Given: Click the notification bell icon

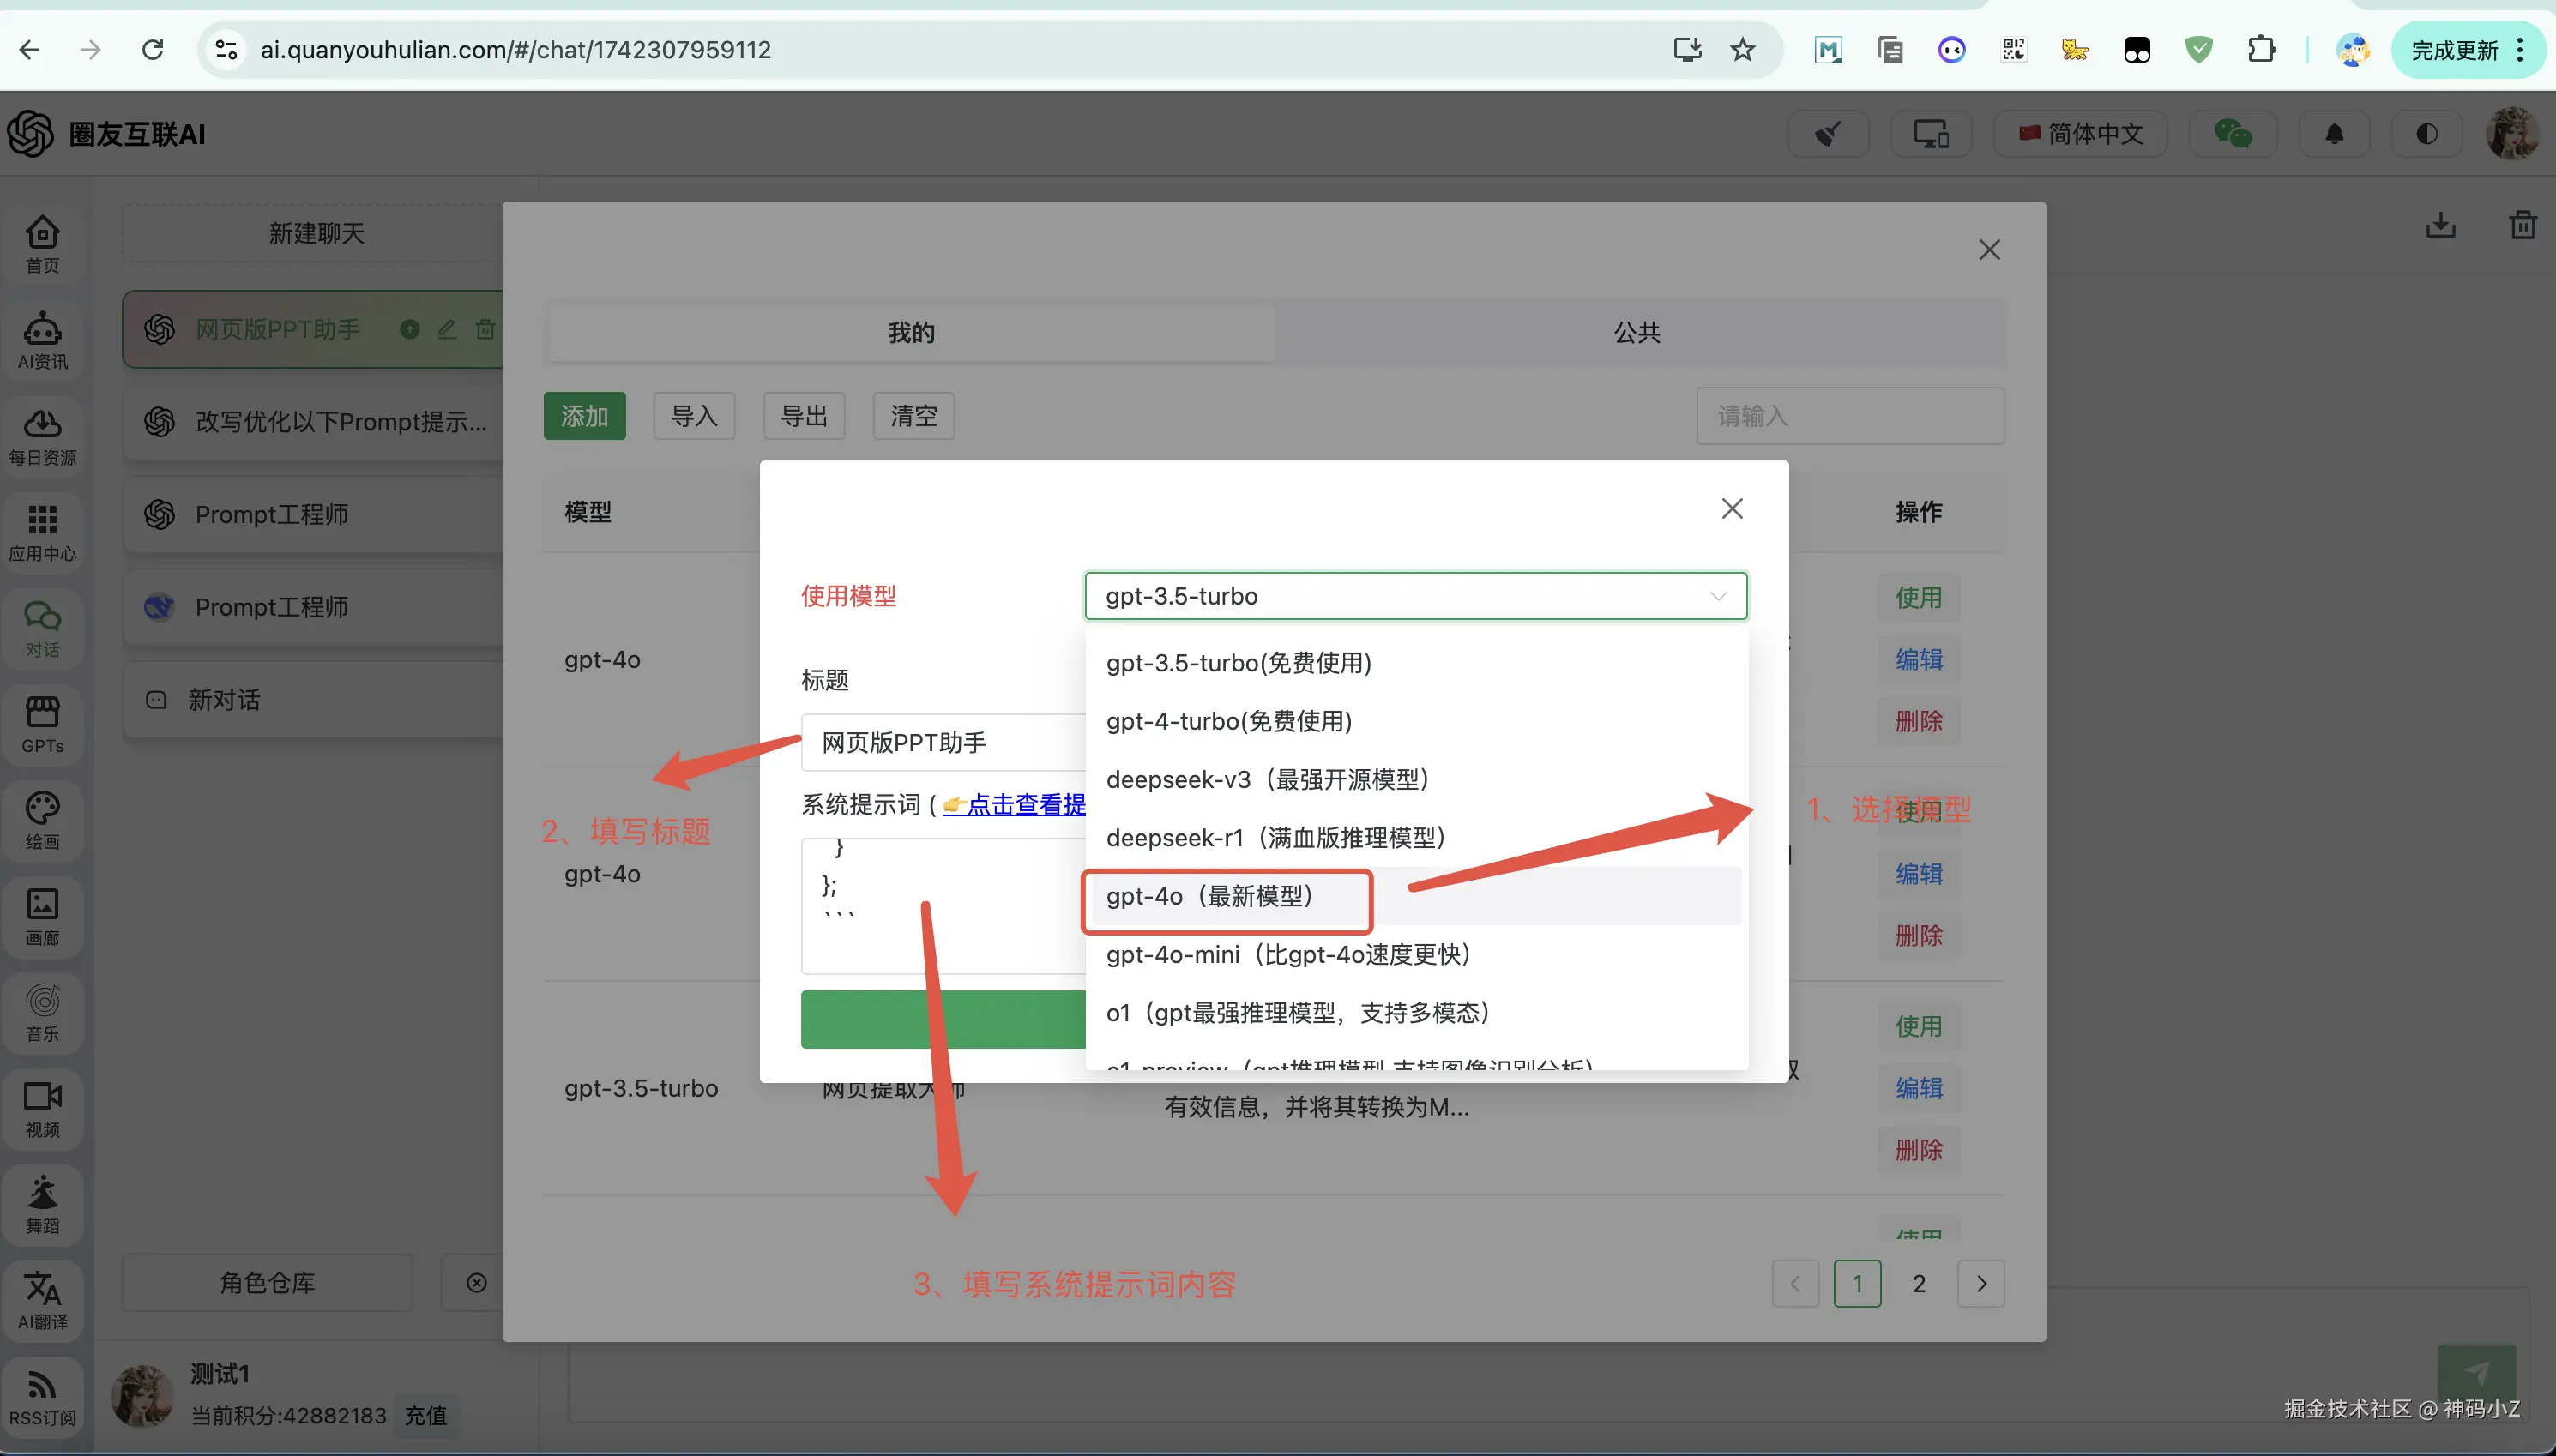Looking at the screenshot, I should pyautogui.click(x=2334, y=134).
